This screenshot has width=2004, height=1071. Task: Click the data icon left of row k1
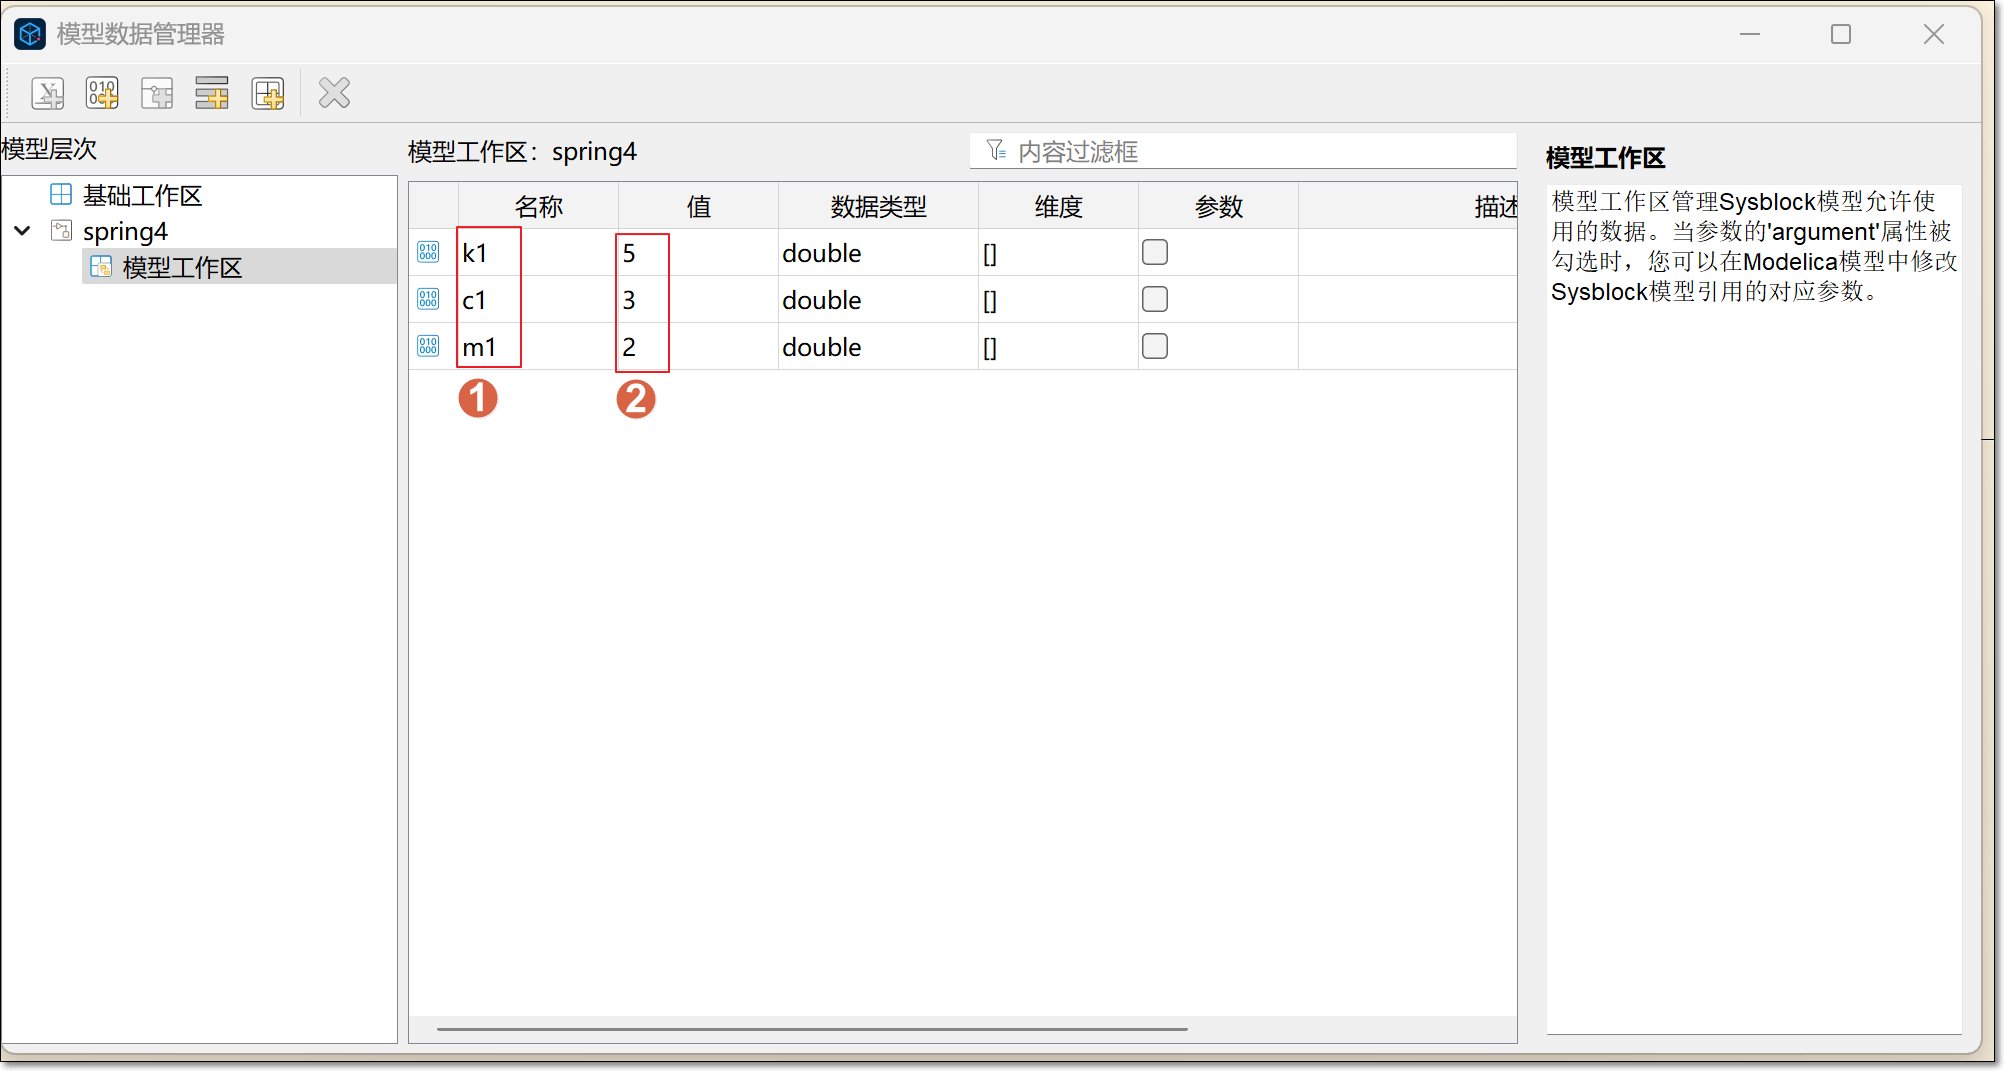(x=428, y=252)
